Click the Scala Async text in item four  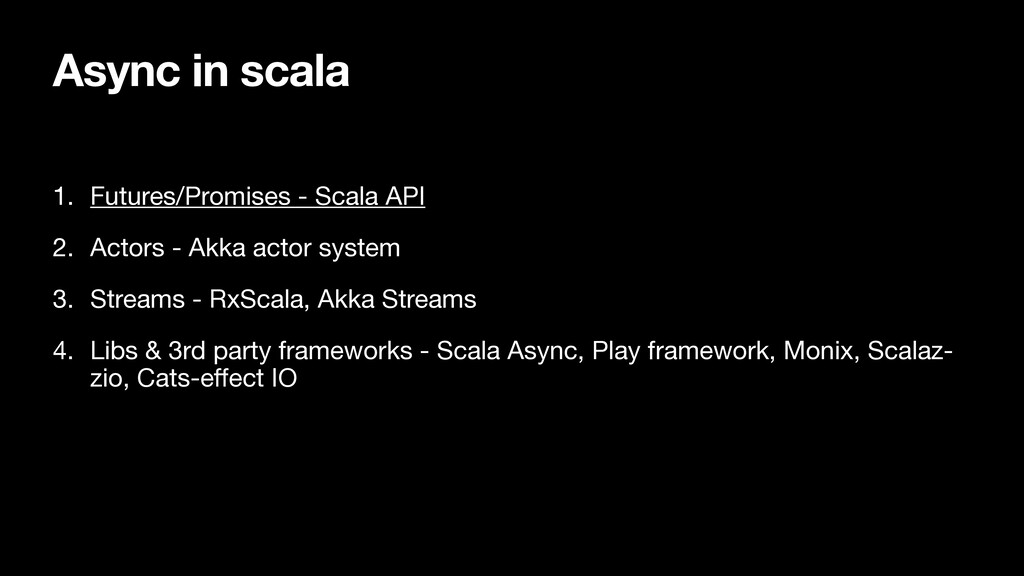coord(508,351)
